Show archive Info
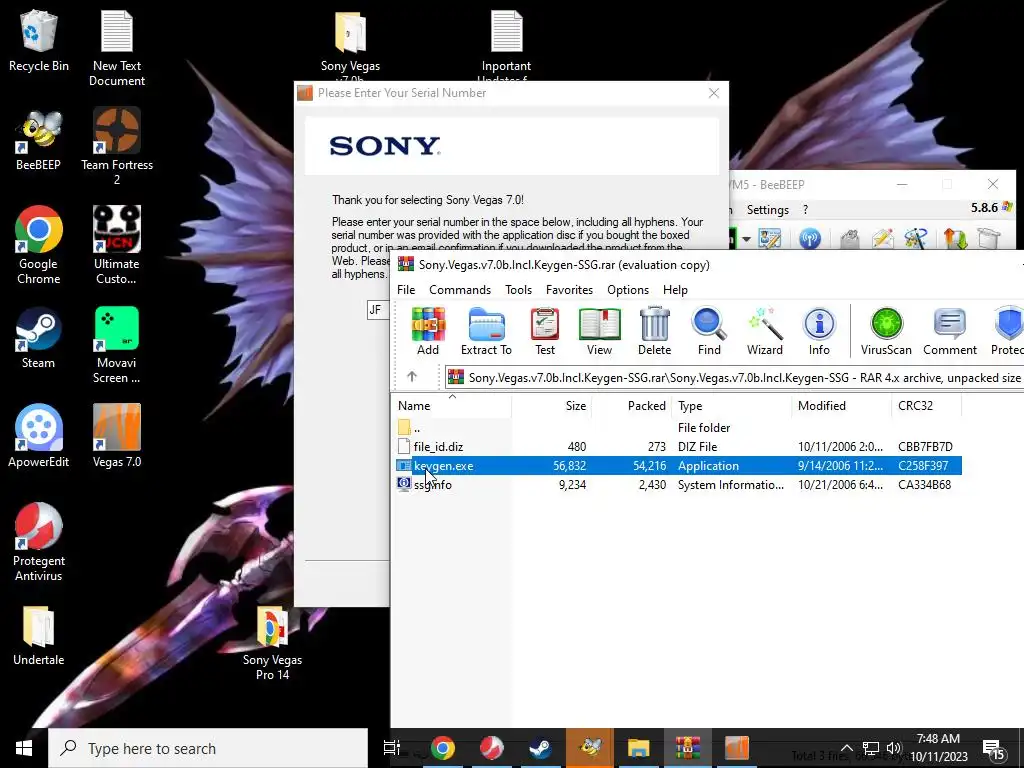 (x=819, y=332)
